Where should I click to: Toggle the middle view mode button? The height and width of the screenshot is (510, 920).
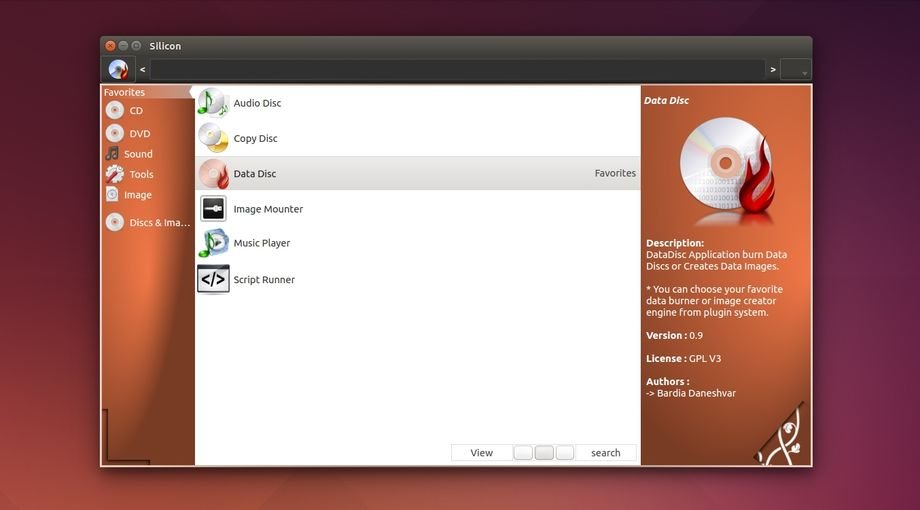(544, 453)
